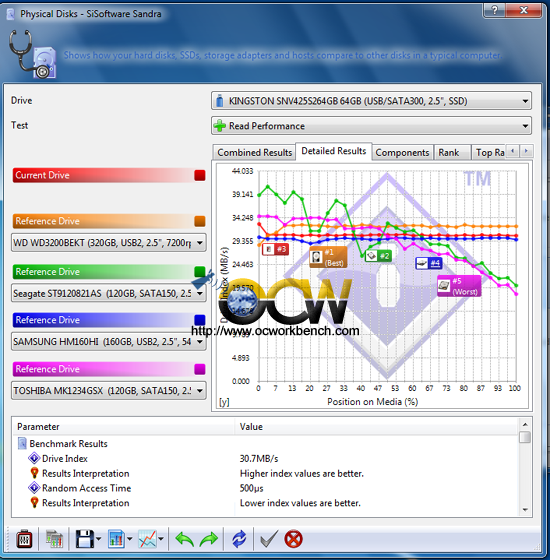
Task: Click the tab scroll right arrow
Action: pos(526,151)
